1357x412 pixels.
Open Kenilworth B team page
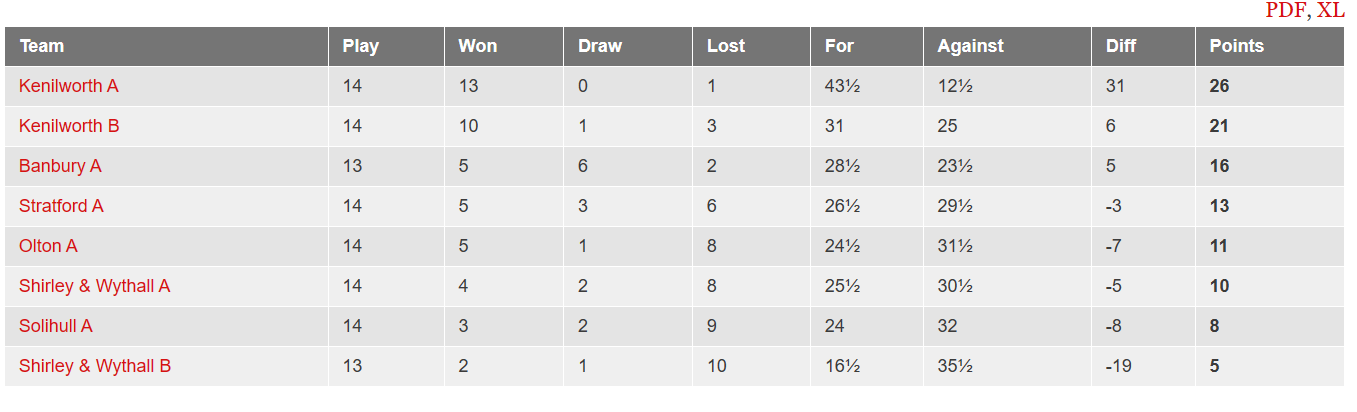click(69, 126)
